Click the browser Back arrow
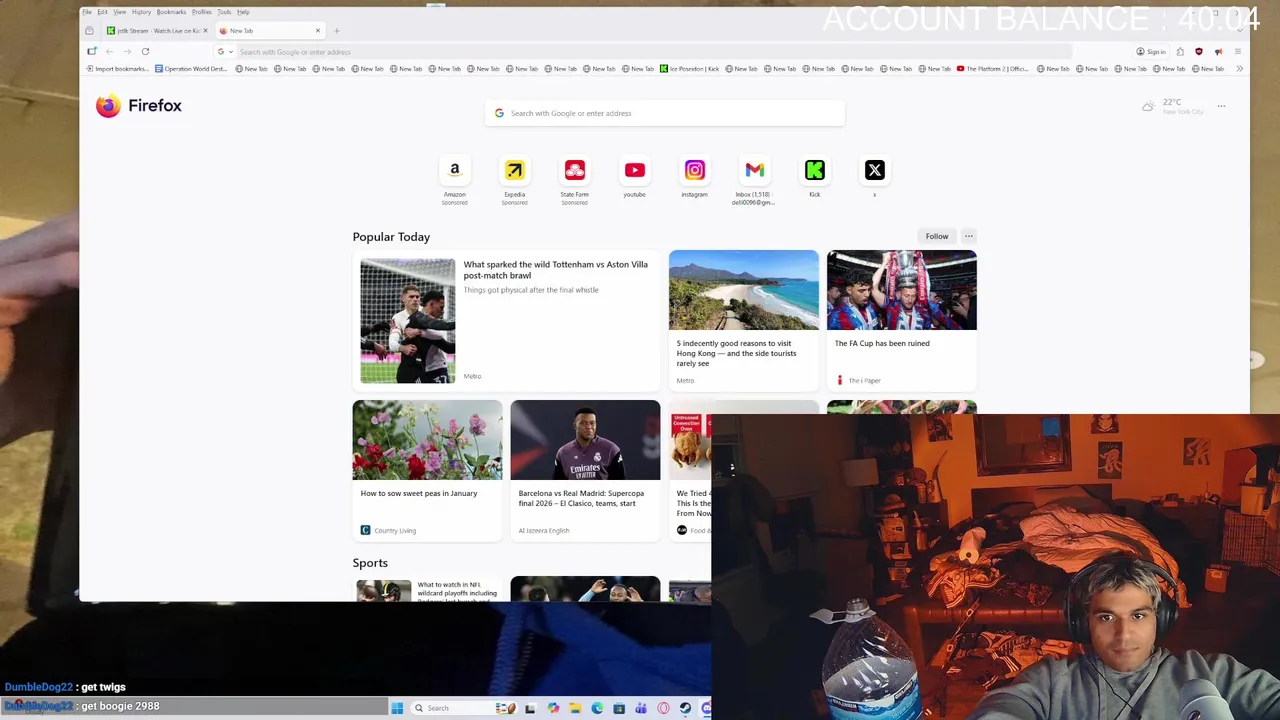This screenshot has height=720, width=1280. coord(109,51)
